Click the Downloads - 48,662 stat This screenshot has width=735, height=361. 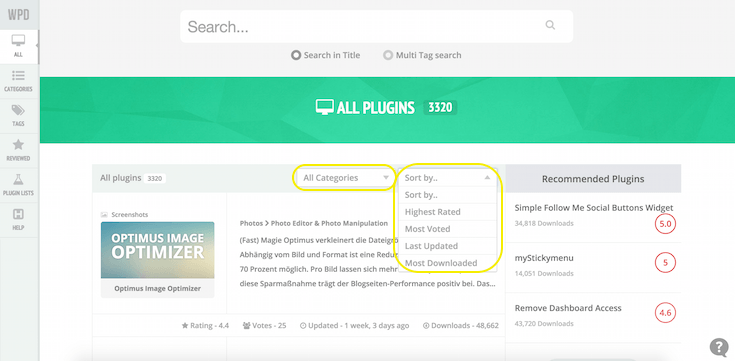(x=460, y=325)
